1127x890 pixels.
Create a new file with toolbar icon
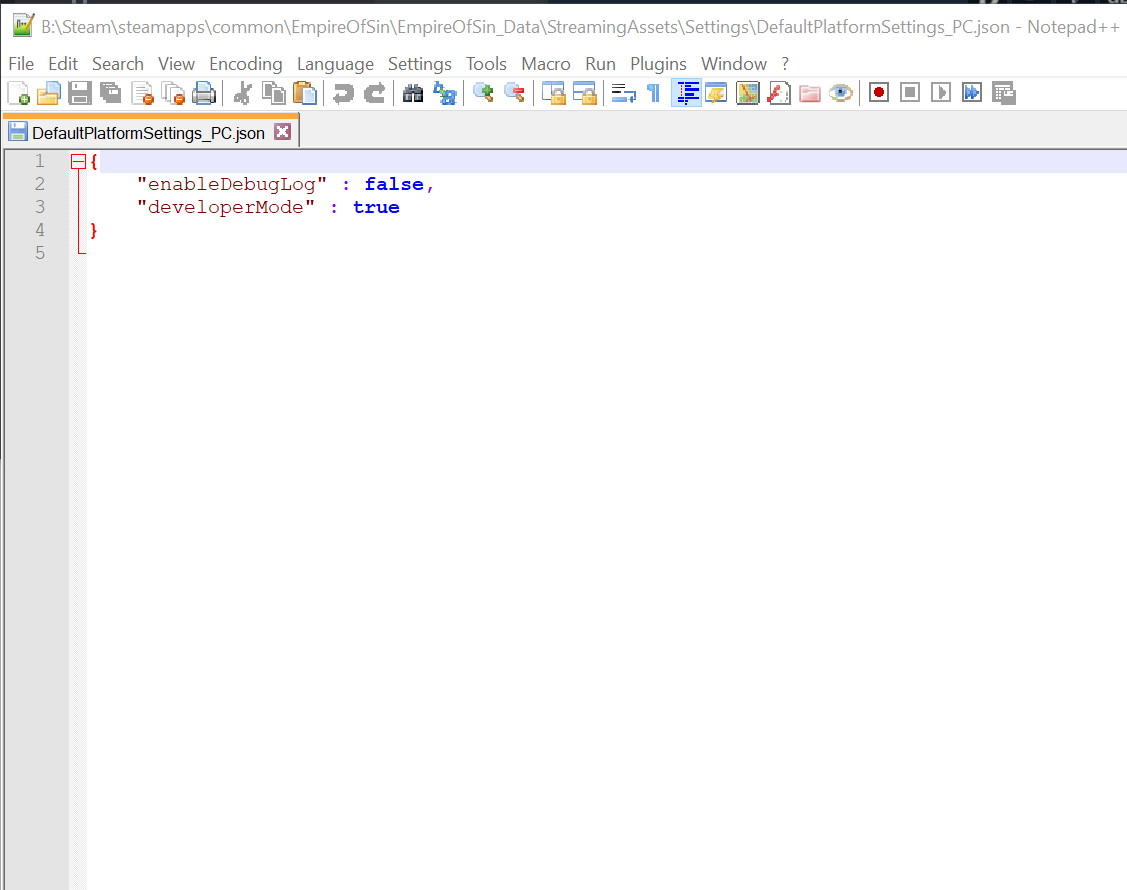18,93
